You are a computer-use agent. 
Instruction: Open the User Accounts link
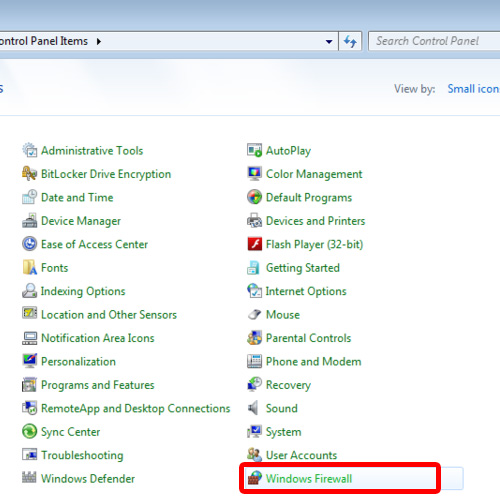(301, 455)
